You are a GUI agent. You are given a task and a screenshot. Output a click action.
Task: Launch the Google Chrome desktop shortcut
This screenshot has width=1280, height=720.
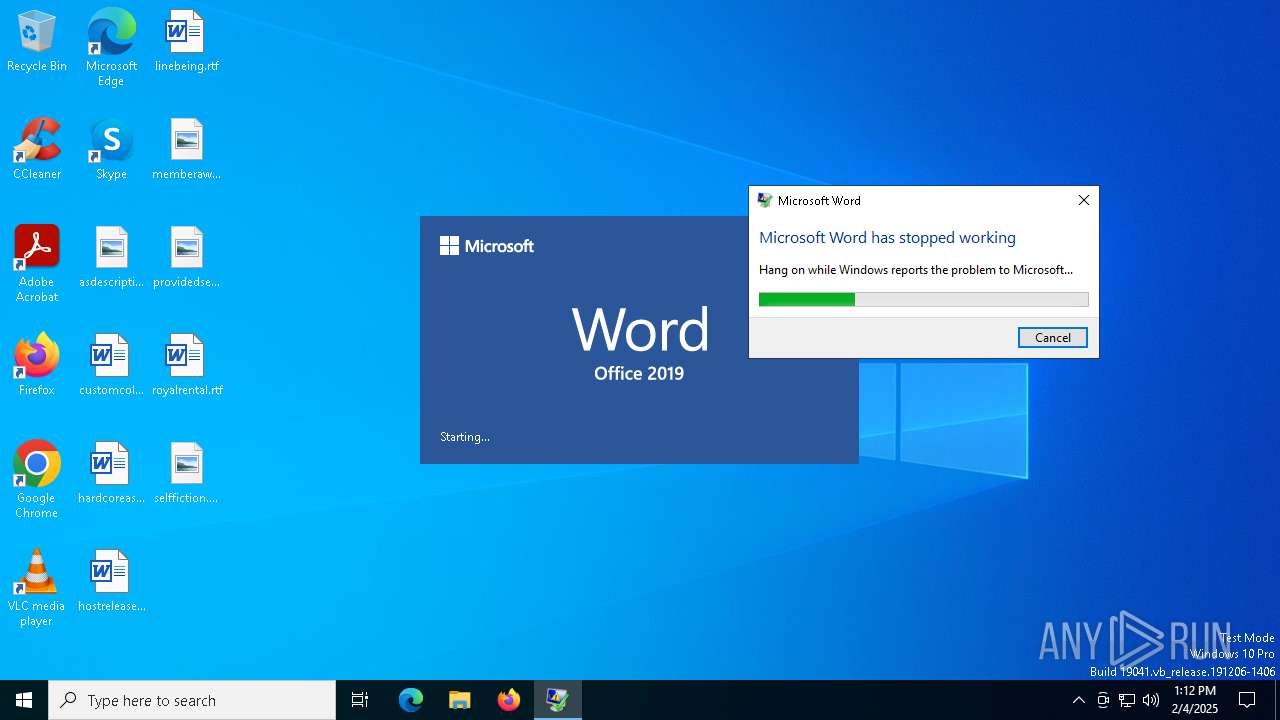[x=37, y=480]
